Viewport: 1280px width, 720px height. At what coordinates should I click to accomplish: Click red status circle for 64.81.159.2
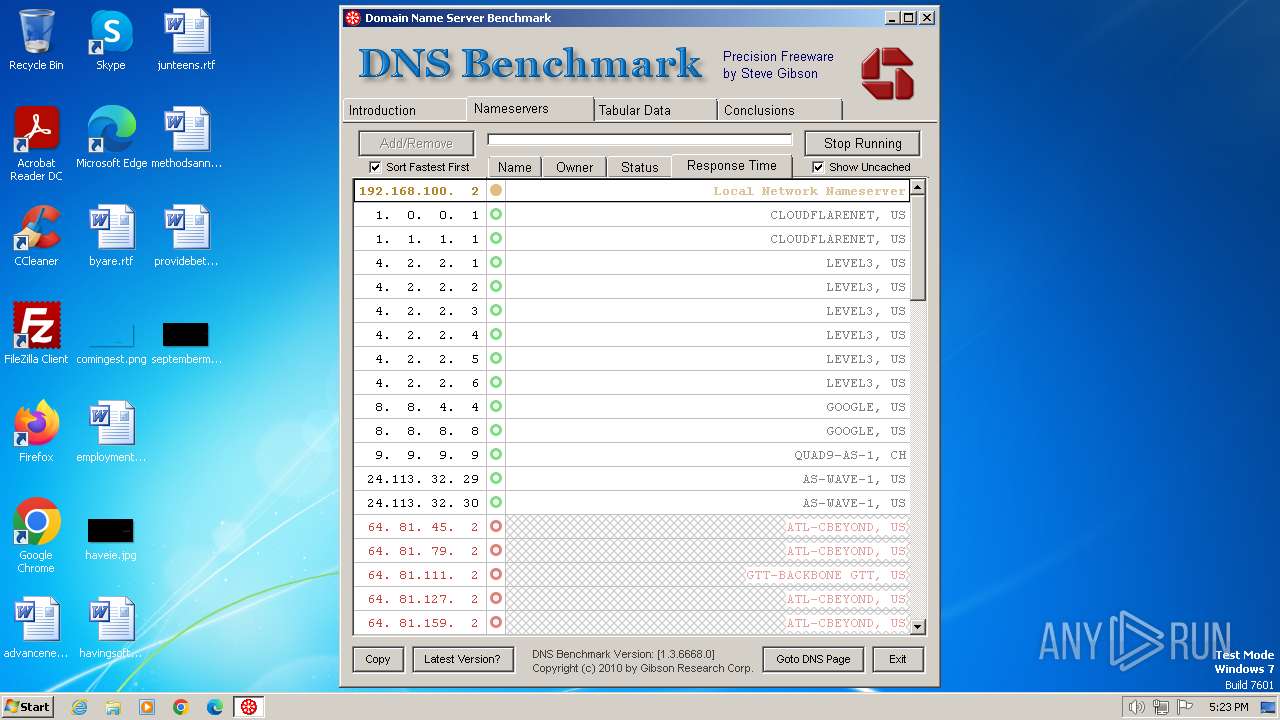click(x=496, y=622)
